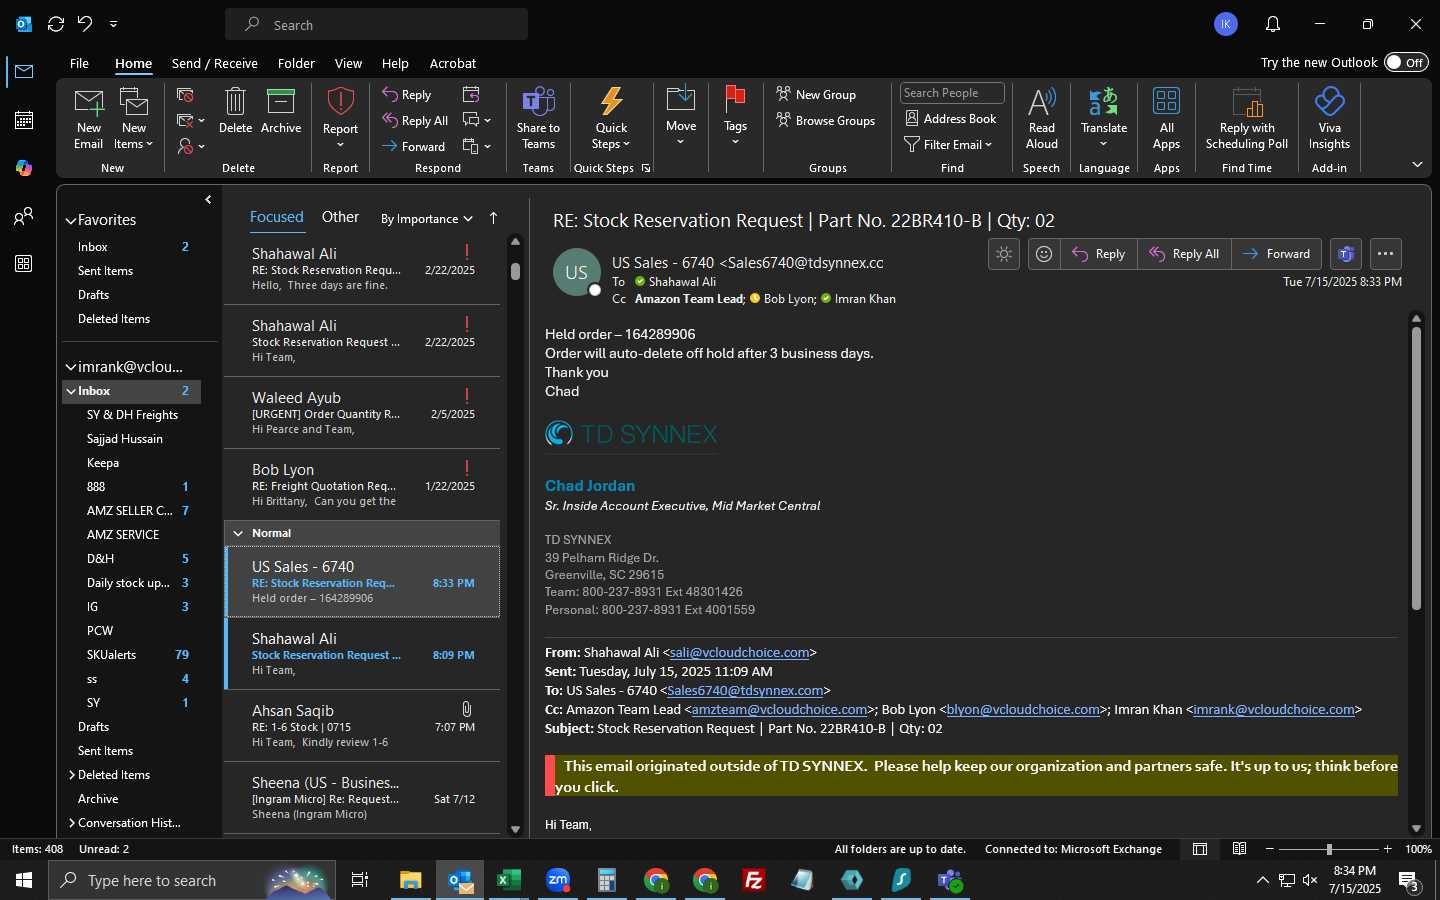Open the View tab
Screen dimensions: 1440x900
(x=348, y=63)
